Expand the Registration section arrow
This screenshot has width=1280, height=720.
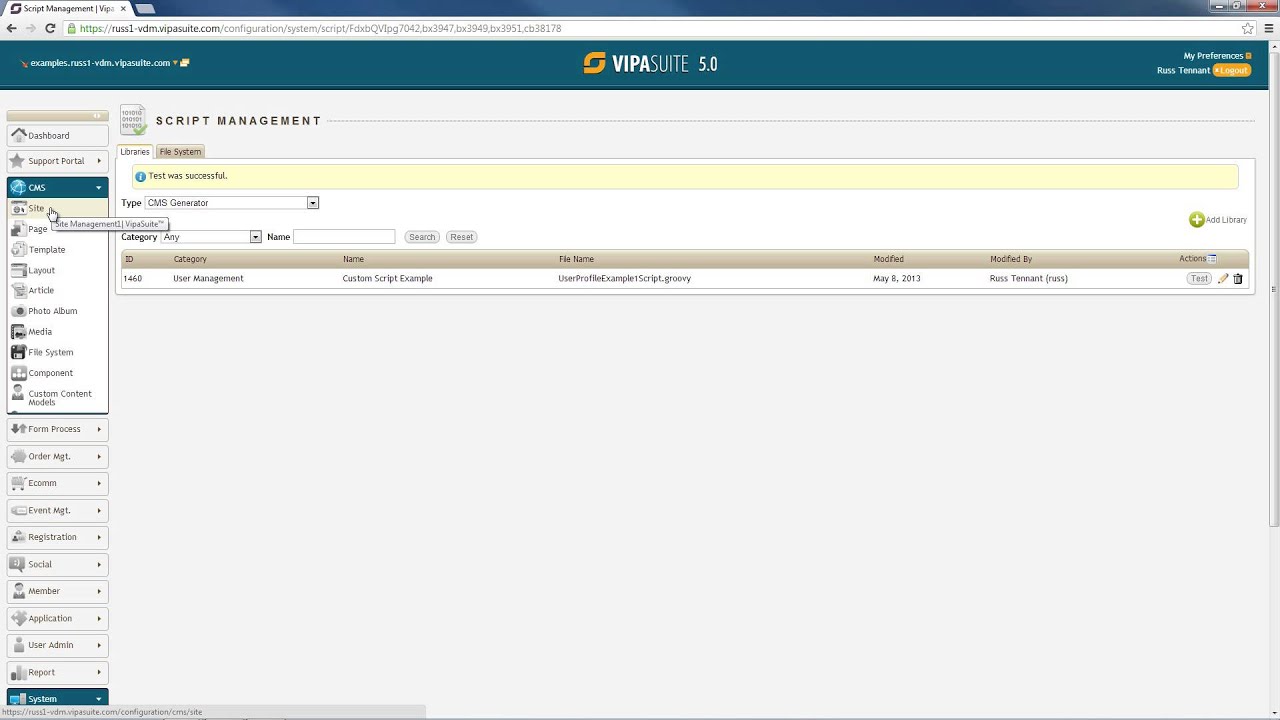point(98,537)
